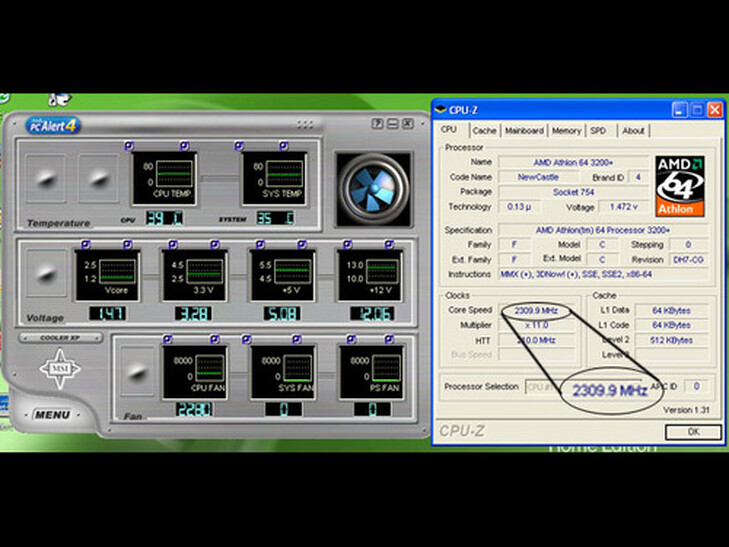The height and width of the screenshot is (547, 729).
Task: Click the OK button in CPU-Z
Action: 693,432
